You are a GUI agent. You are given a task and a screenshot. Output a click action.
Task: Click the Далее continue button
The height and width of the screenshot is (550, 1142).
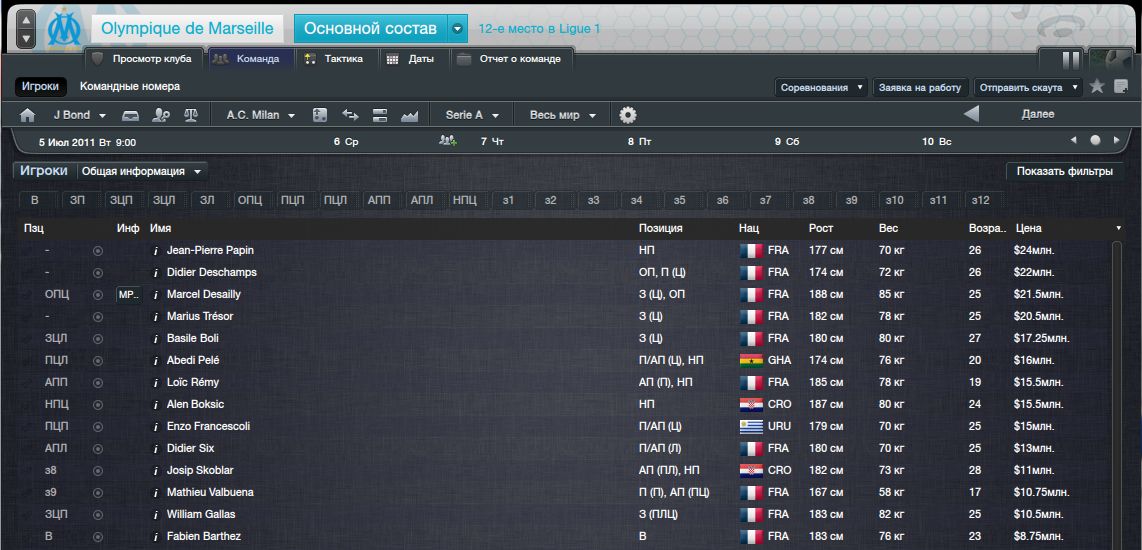(x=1038, y=114)
